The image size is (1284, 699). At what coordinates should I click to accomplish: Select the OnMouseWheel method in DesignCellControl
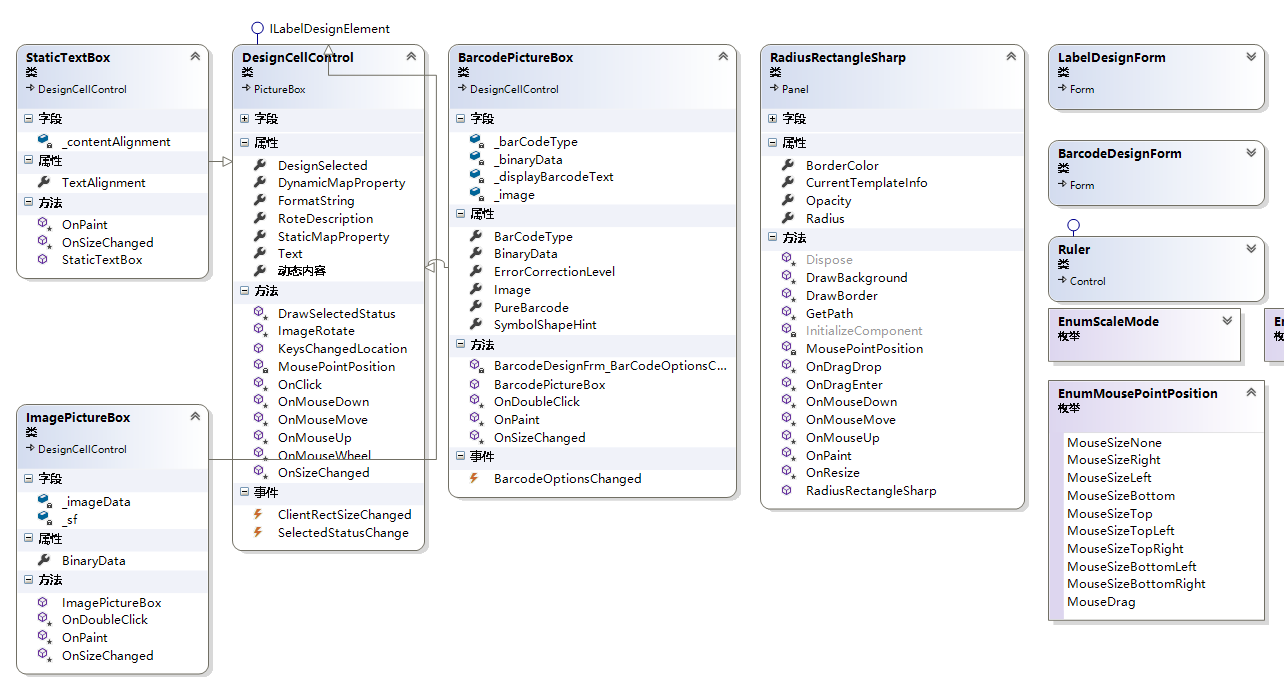tap(324, 455)
